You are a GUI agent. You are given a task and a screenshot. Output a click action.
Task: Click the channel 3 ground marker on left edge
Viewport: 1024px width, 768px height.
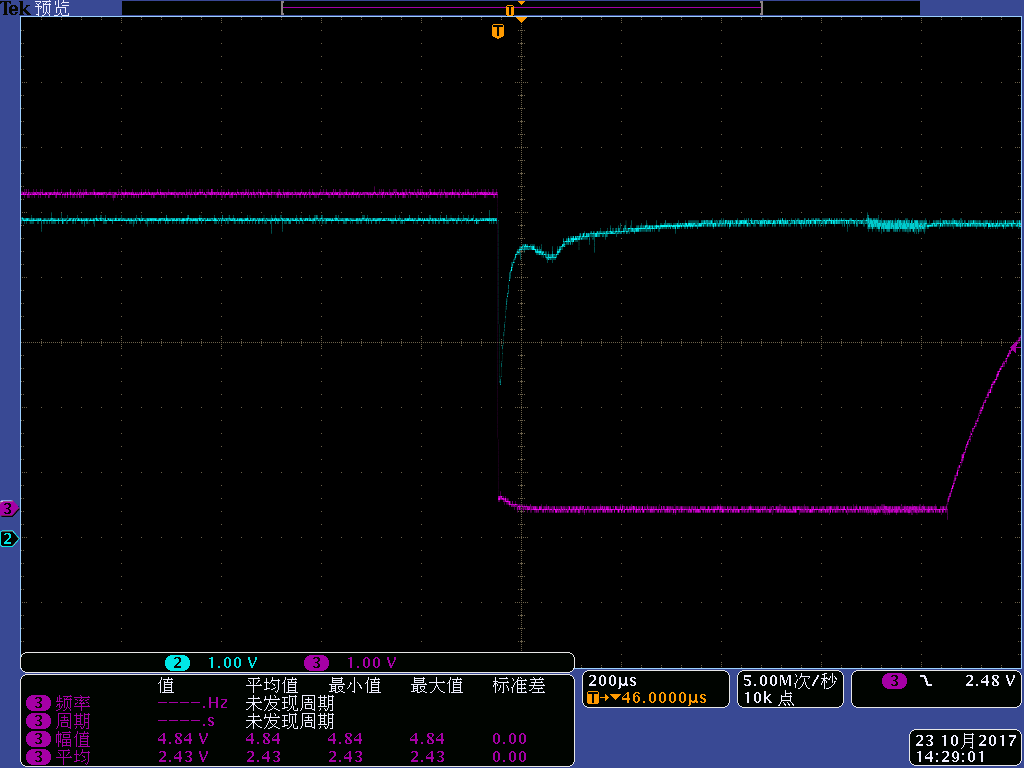pyautogui.click(x=8, y=508)
